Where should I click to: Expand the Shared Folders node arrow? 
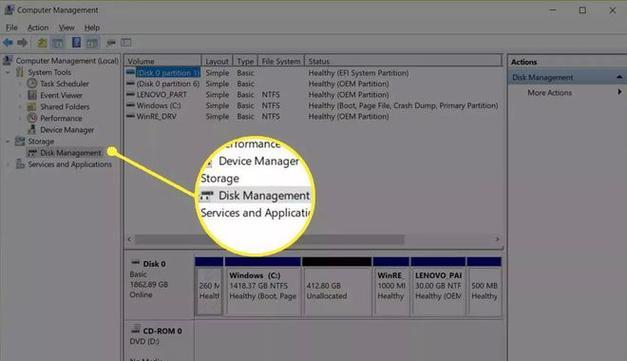pyautogui.click(x=20, y=107)
